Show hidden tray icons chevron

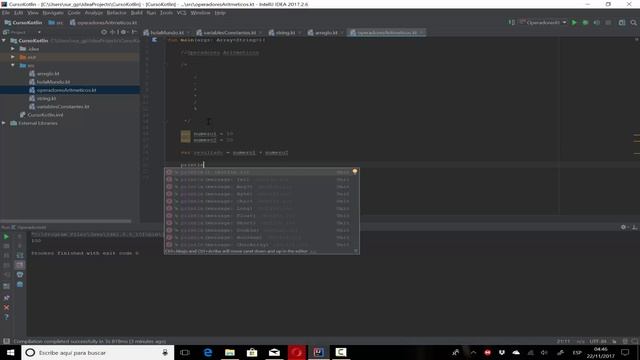[x=473, y=352]
